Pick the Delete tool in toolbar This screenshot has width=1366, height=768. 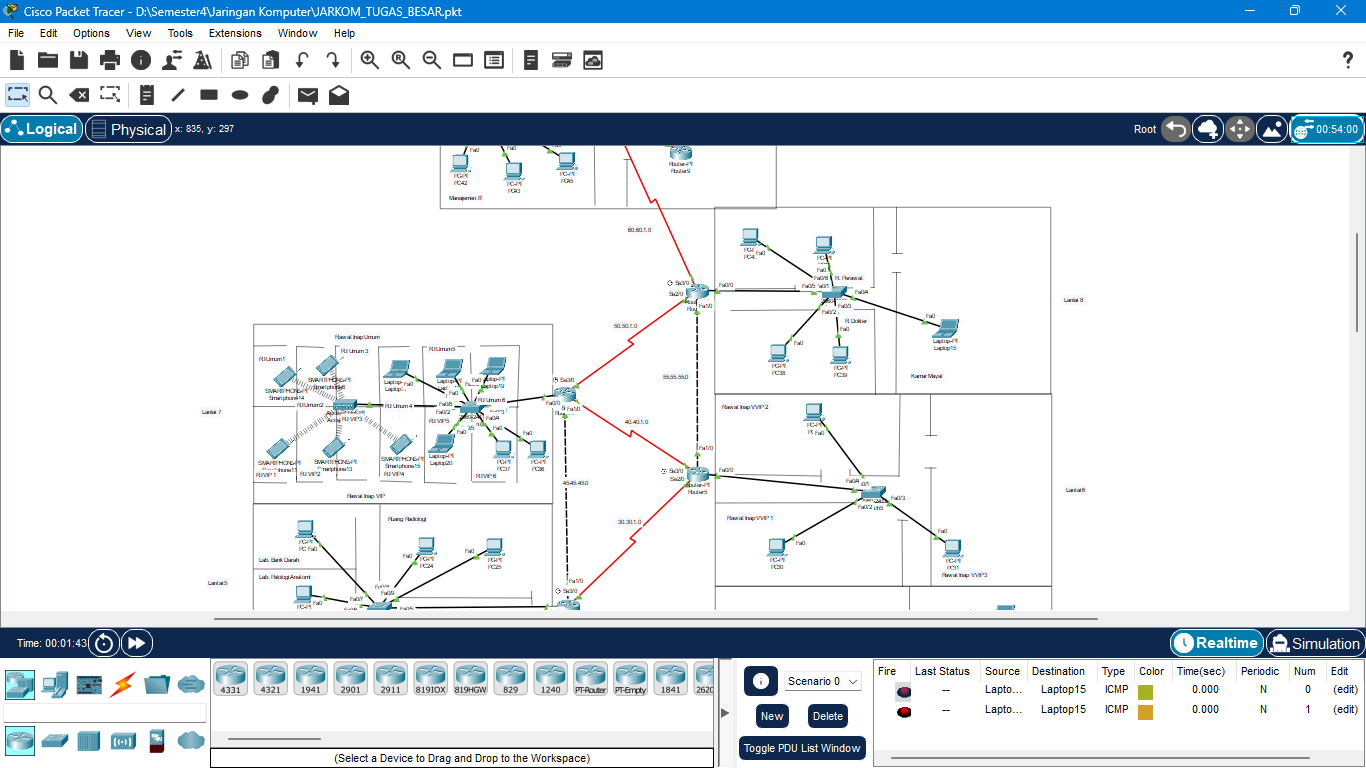point(78,95)
